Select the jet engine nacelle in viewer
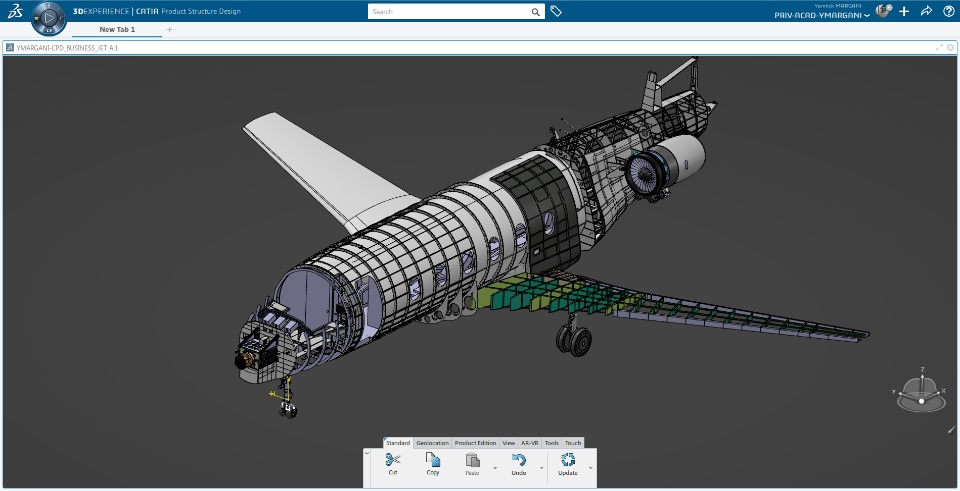 [667, 167]
